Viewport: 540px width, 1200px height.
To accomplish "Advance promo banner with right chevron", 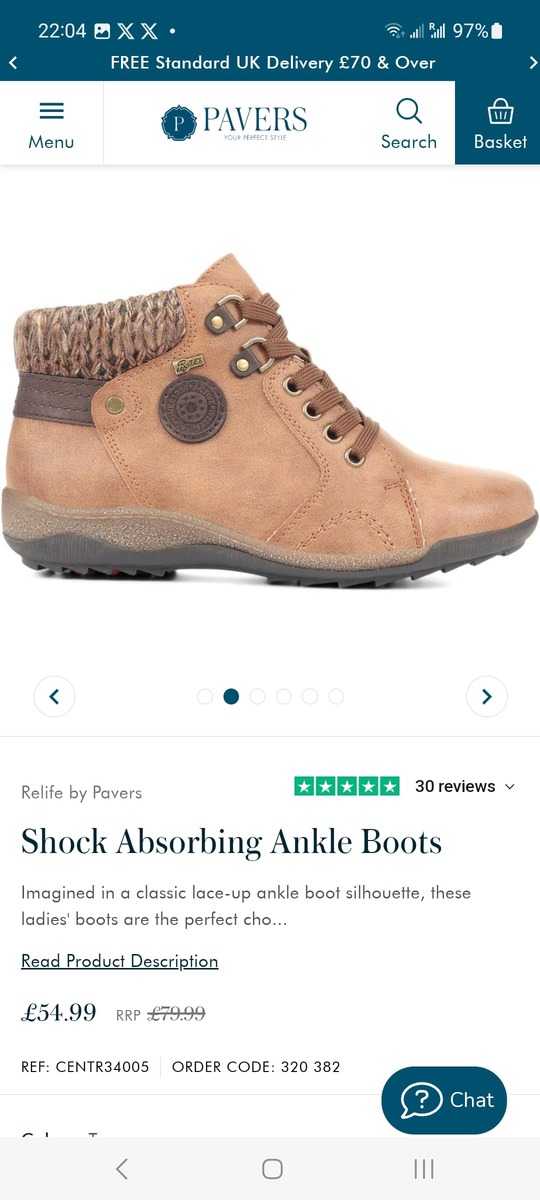I will (532, 62).
